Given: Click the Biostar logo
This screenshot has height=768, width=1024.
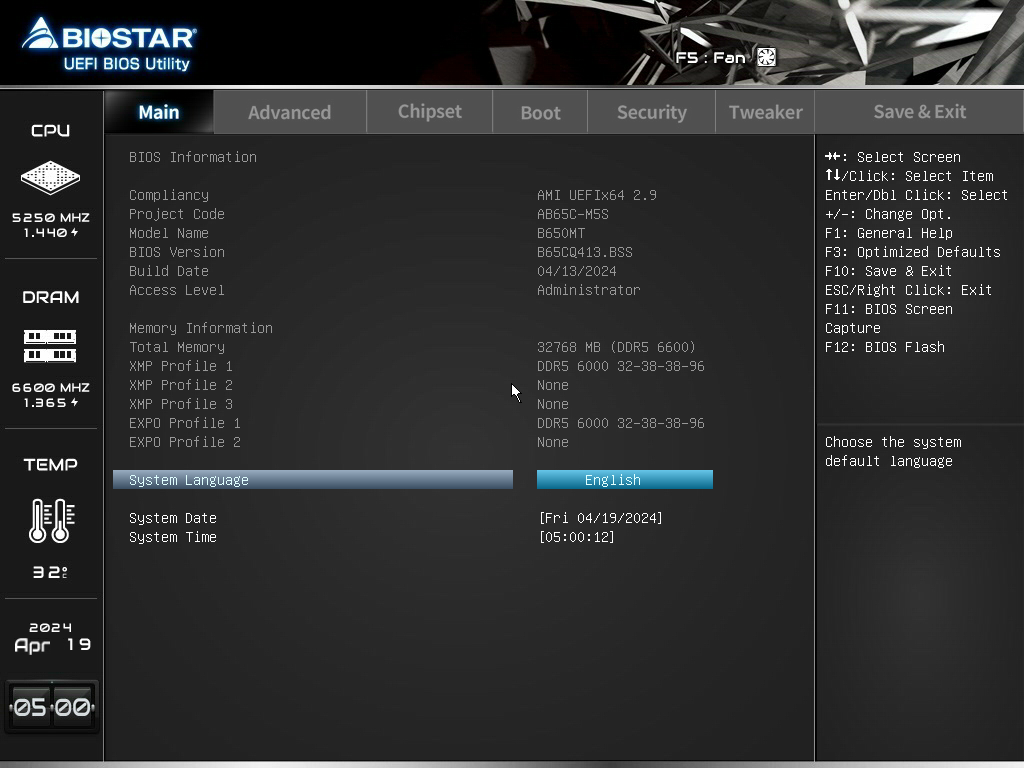Looking at the screenshot, I should (109, 35).
